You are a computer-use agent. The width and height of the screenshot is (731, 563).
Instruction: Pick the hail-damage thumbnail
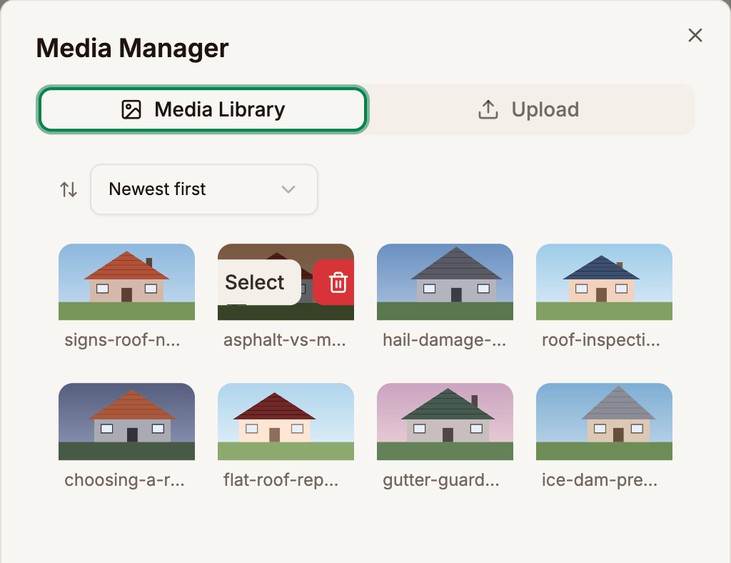pyautogui.click(x=445, y=282)
